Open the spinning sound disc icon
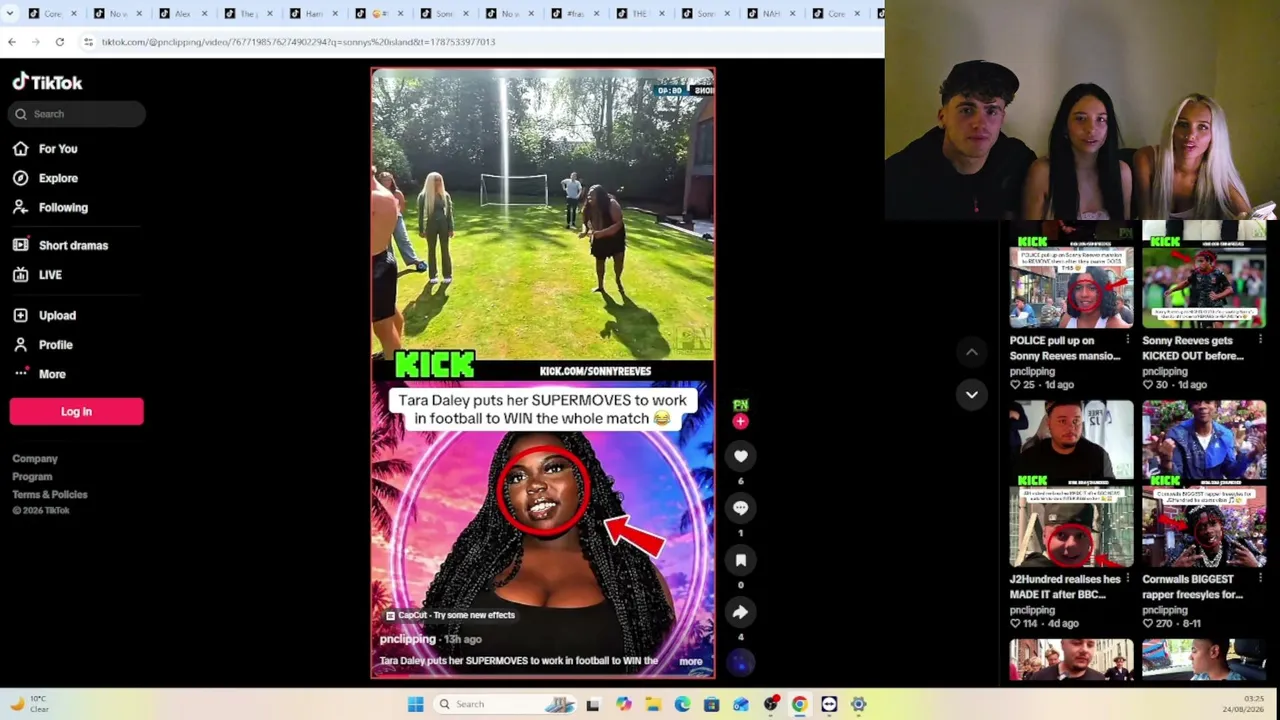The width and height of the screenshot is (1280, 720). [x=741, y=662]
